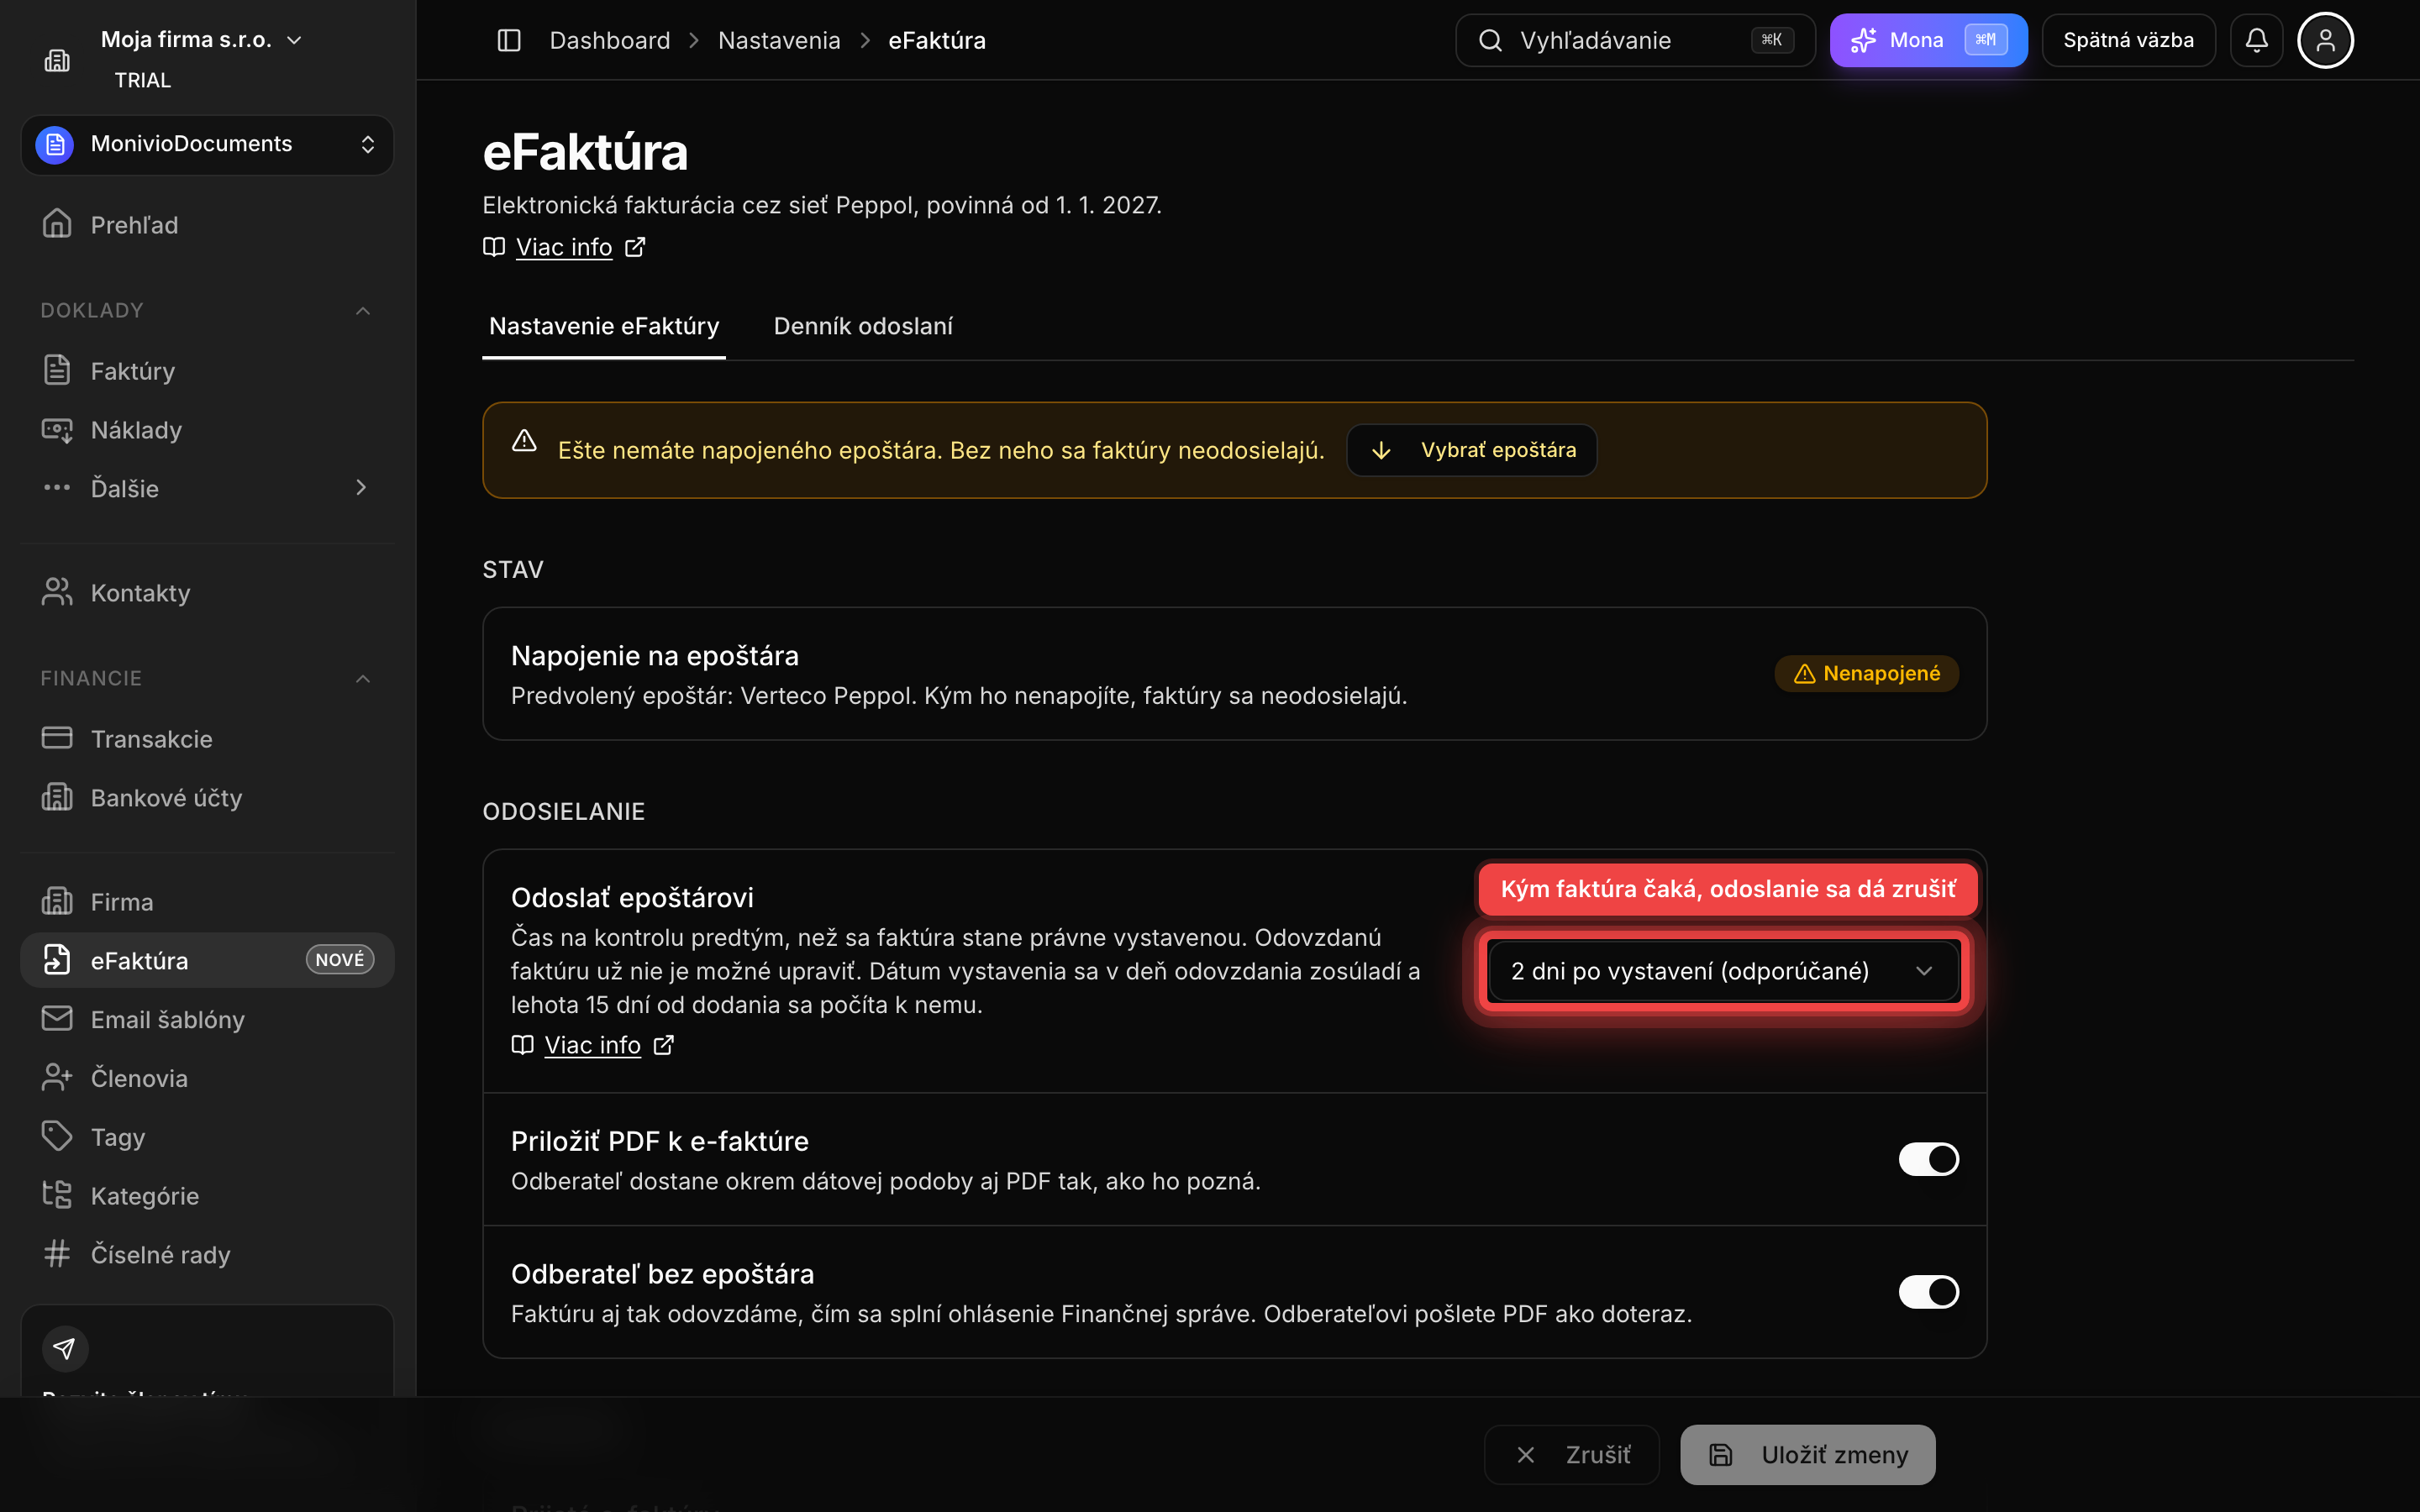The image size is (2420, 1512).
Task: Click the search magnifier icon
Action: (x=1490, y=40)
